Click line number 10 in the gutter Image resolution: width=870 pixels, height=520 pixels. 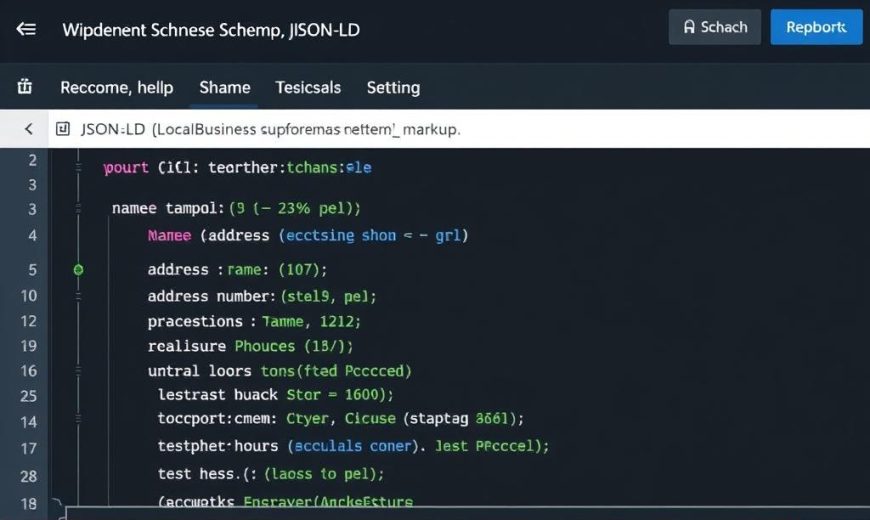(28, 296)
